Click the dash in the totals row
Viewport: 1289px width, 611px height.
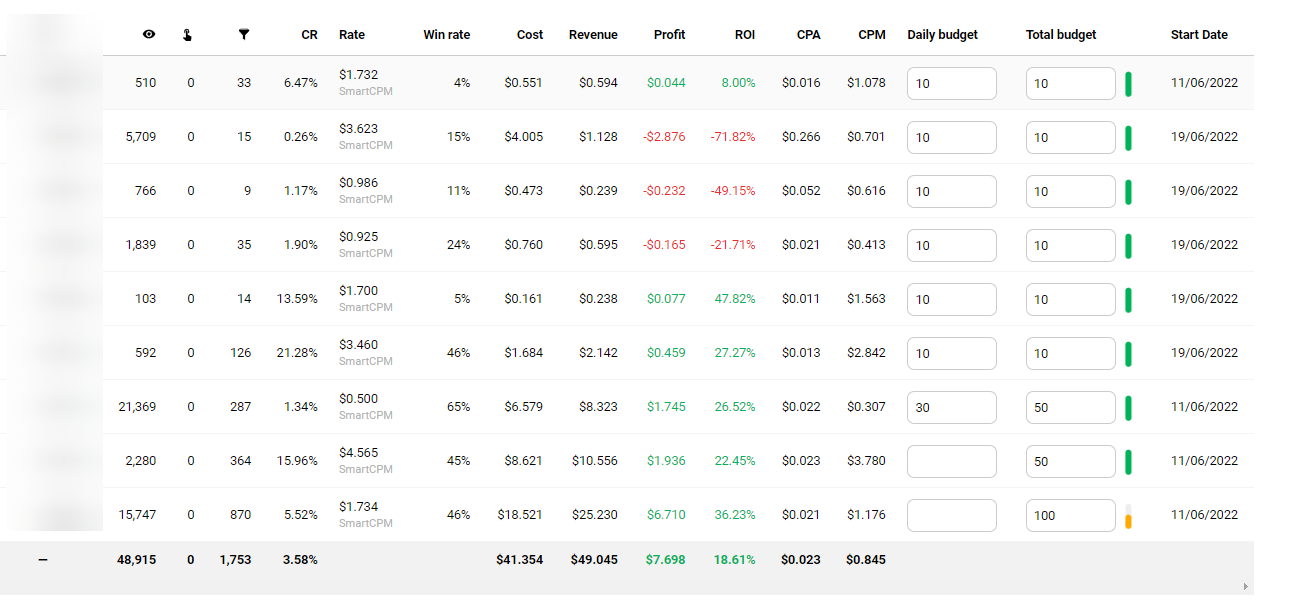[43, 560]
